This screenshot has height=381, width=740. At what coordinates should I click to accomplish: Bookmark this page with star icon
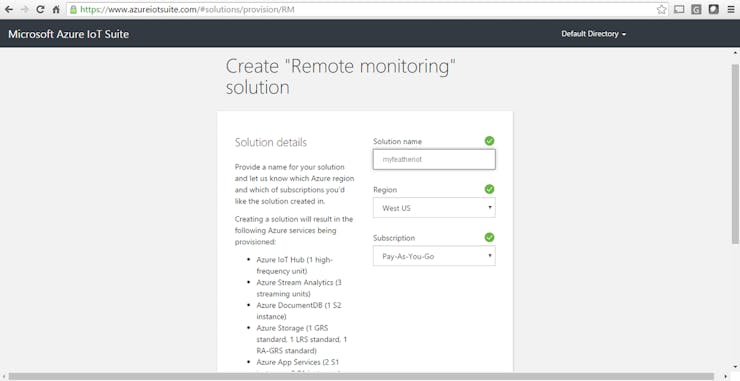[662, 9]
